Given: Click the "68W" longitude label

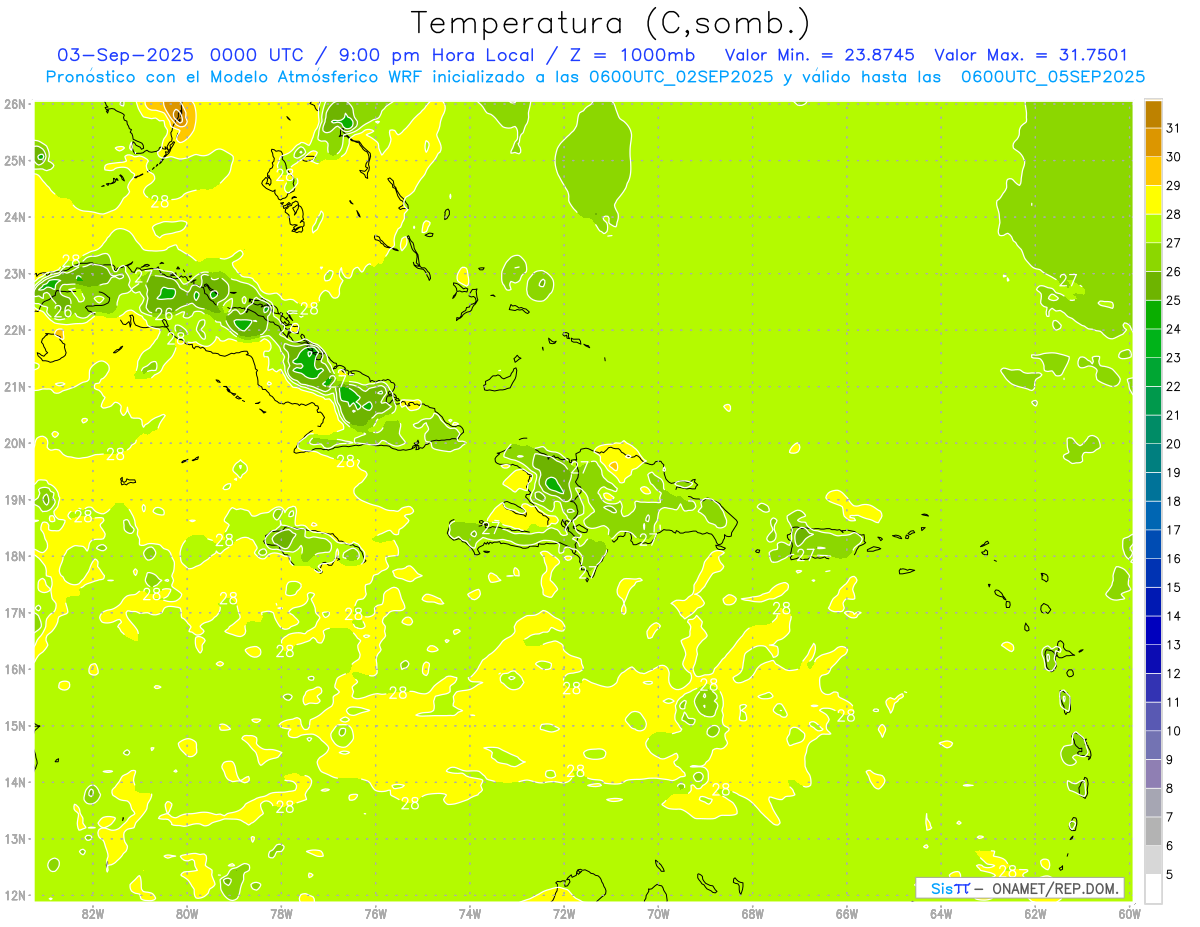Looking at the screenshot, I should pyautogui.click(x=753, y=913).
